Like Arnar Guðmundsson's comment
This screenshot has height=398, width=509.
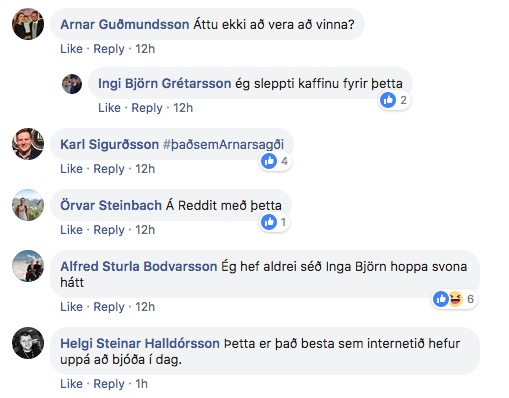pyautogui.click(x=71, y=49)
